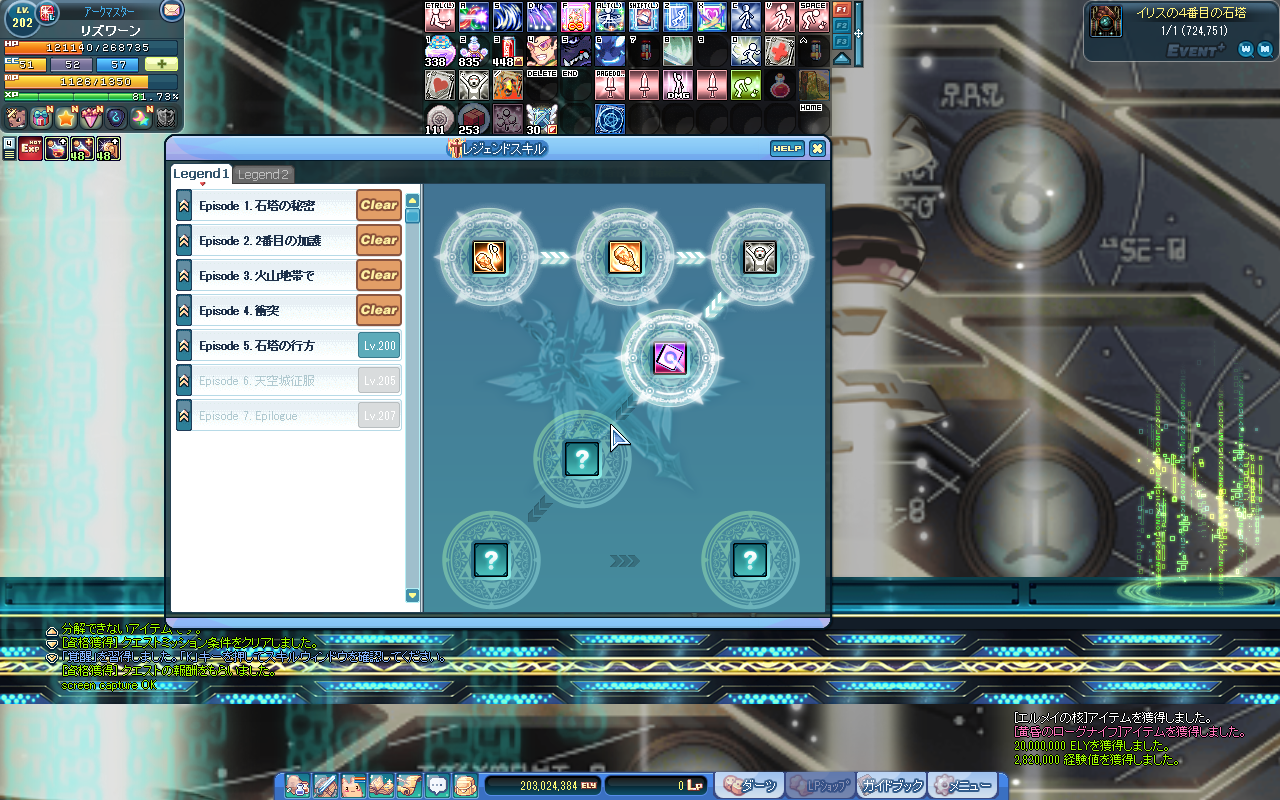Expand Episode 1. 石塔の秘密 entry
This screenshot has height=800, width=1280.
pos(184,205)
